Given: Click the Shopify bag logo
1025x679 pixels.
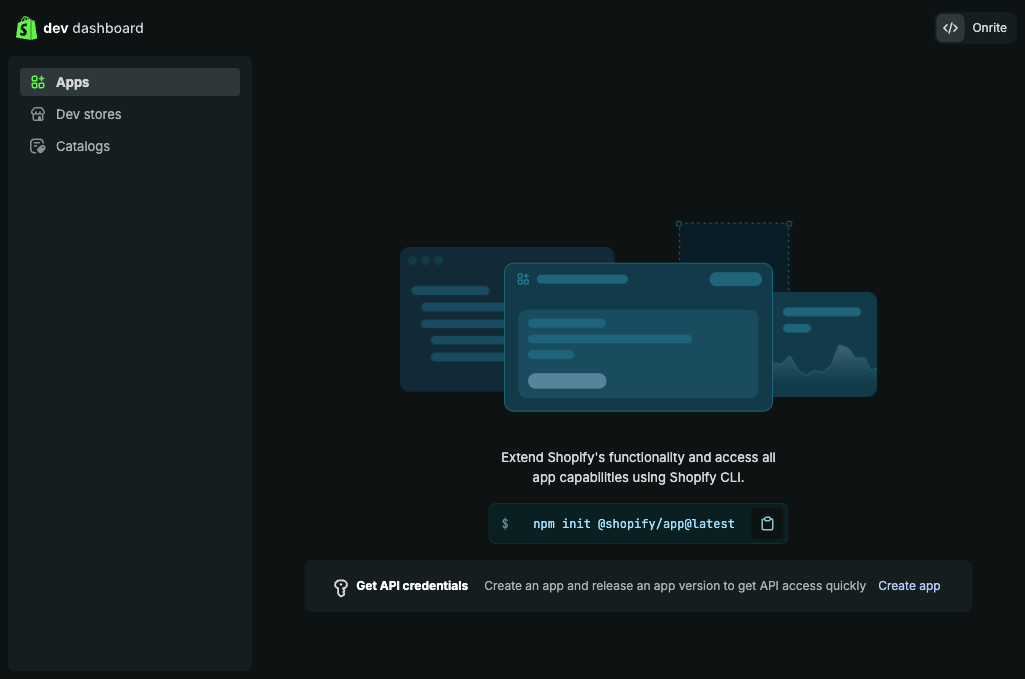Looking at the screenshot, I should point(26,28).
